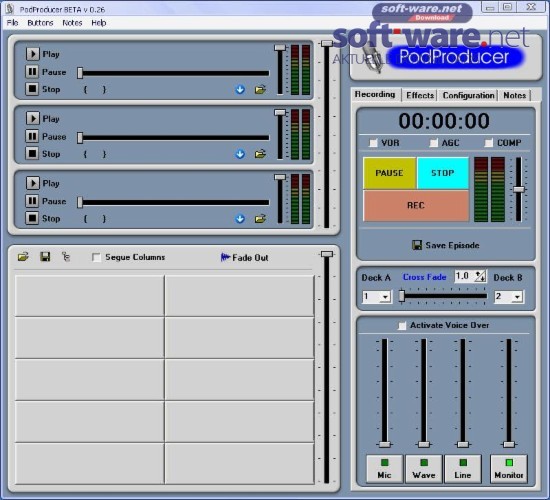Click blue download arrow on first deck

pyautogui.click(x=240, y=90)
